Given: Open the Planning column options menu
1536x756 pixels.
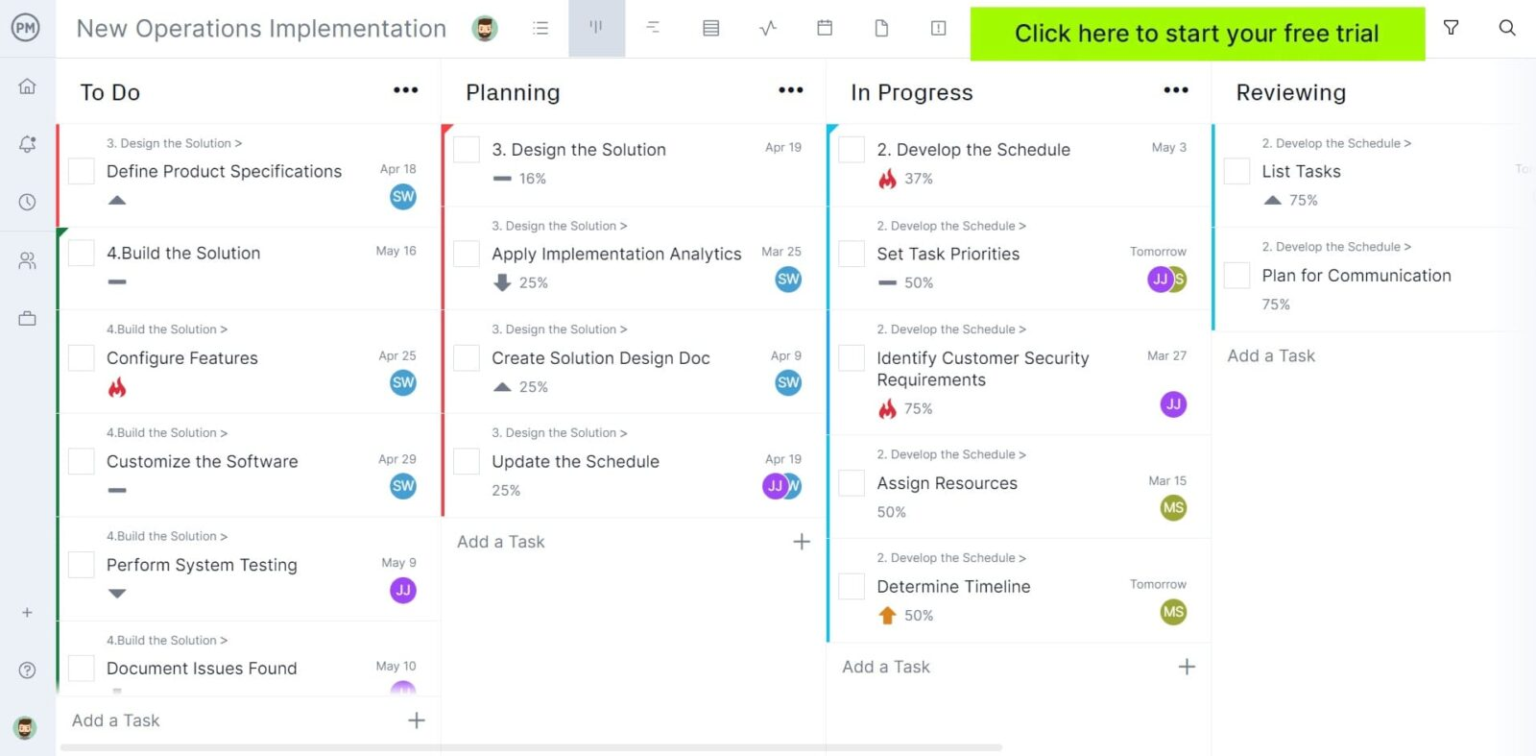Looking at the screenshot, I should 790,91.
